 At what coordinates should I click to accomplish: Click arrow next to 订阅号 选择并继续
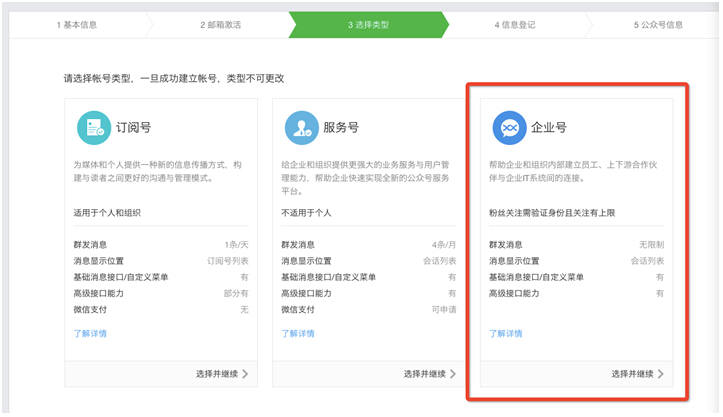[245, 374]
